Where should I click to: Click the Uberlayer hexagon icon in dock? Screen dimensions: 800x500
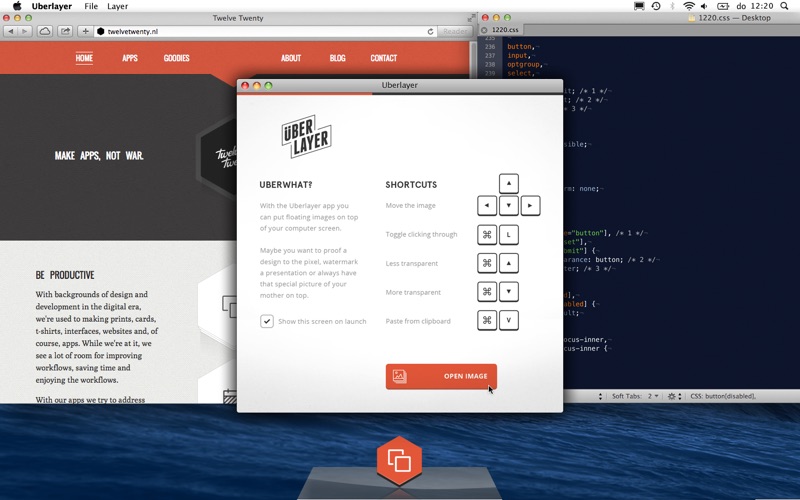(x=399, y=461)
